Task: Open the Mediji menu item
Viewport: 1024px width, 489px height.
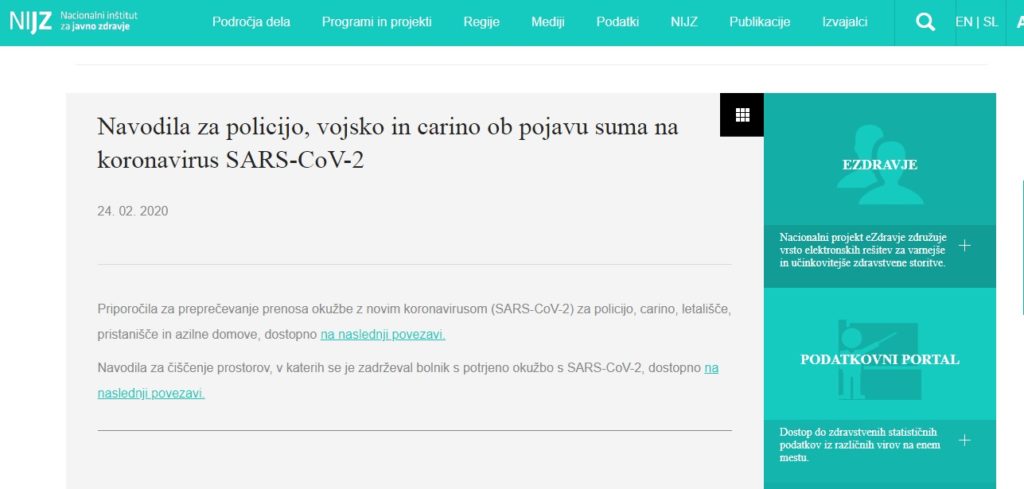Action: point(547,22)
